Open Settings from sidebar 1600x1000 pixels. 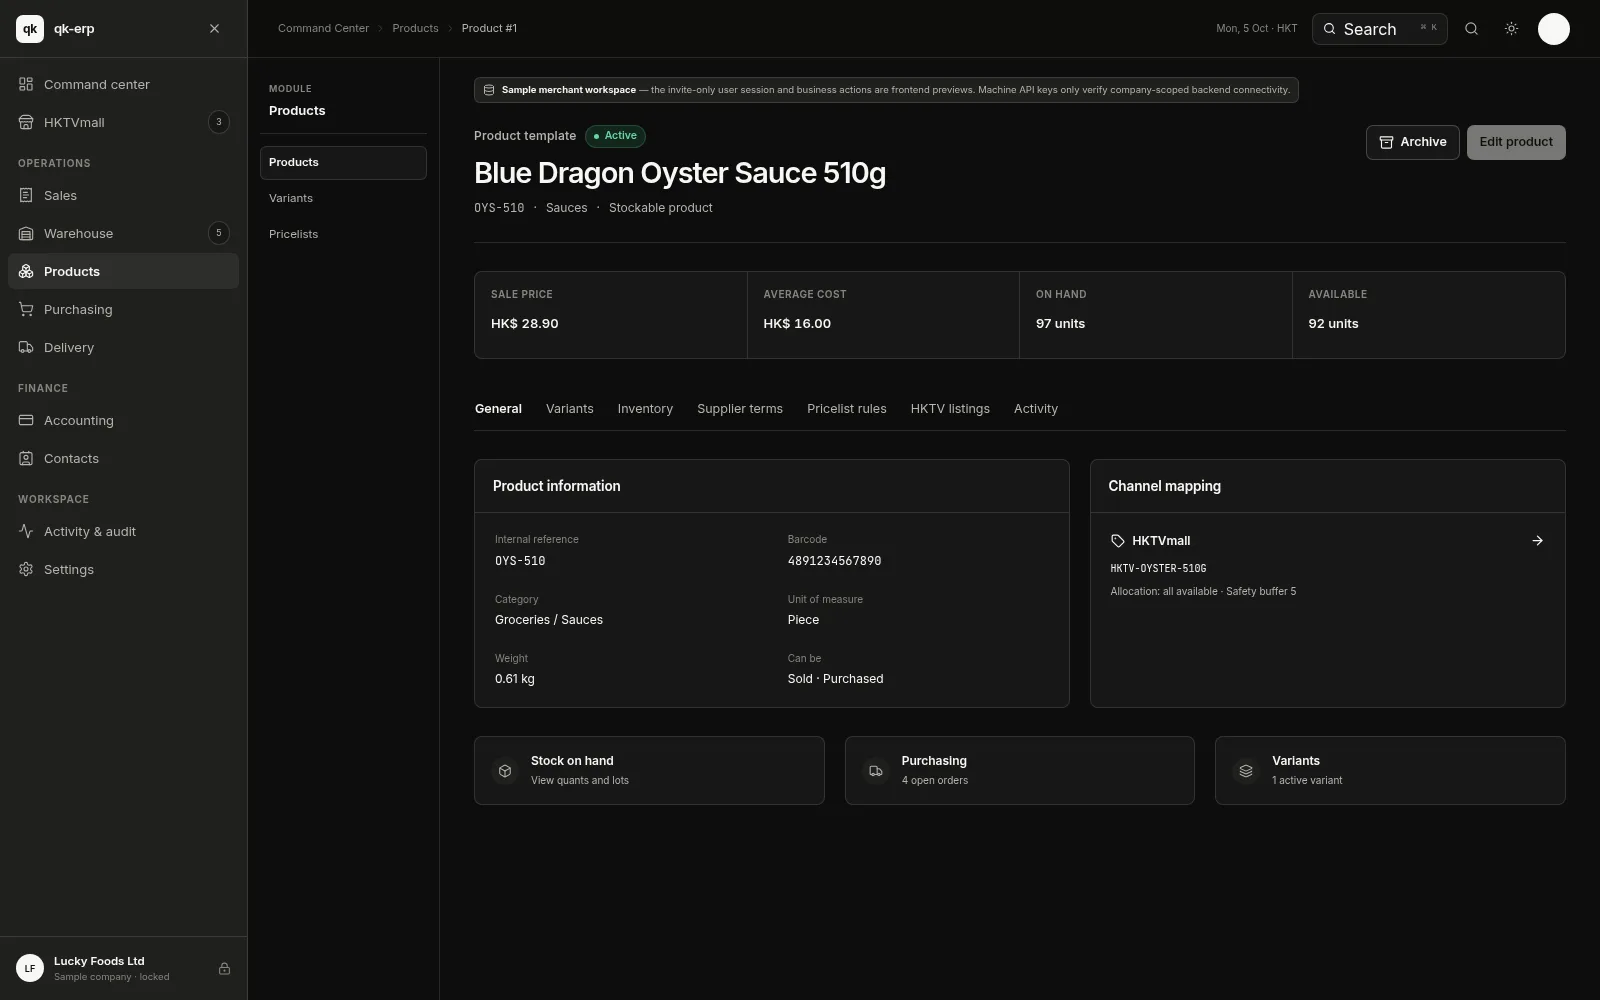(x=123, y=569)
